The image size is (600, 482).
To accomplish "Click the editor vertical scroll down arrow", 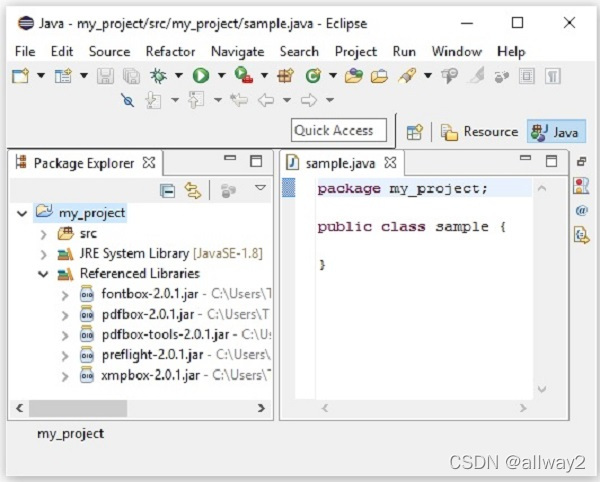I will tap(542, 389).
